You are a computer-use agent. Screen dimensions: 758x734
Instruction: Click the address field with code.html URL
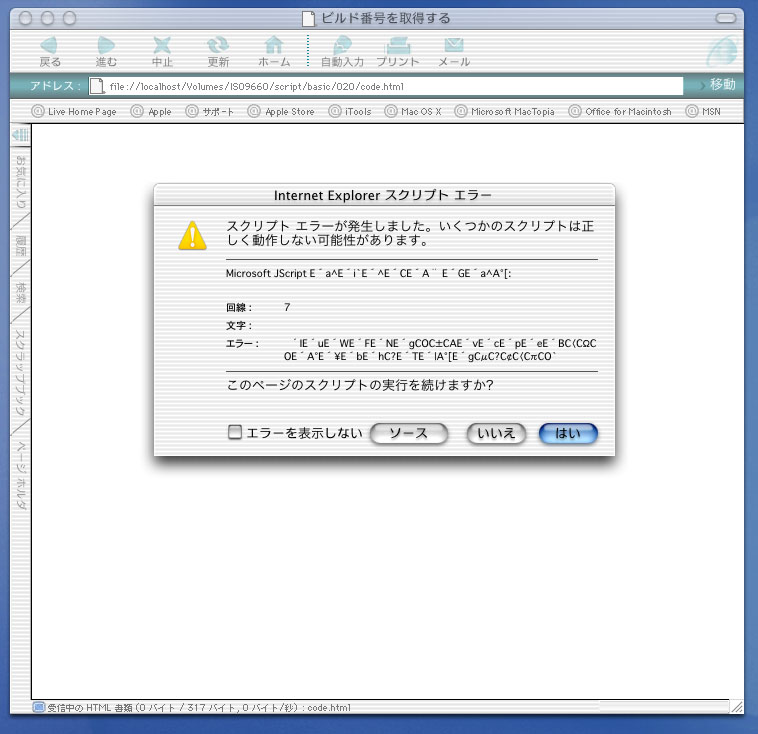[386, 87]
